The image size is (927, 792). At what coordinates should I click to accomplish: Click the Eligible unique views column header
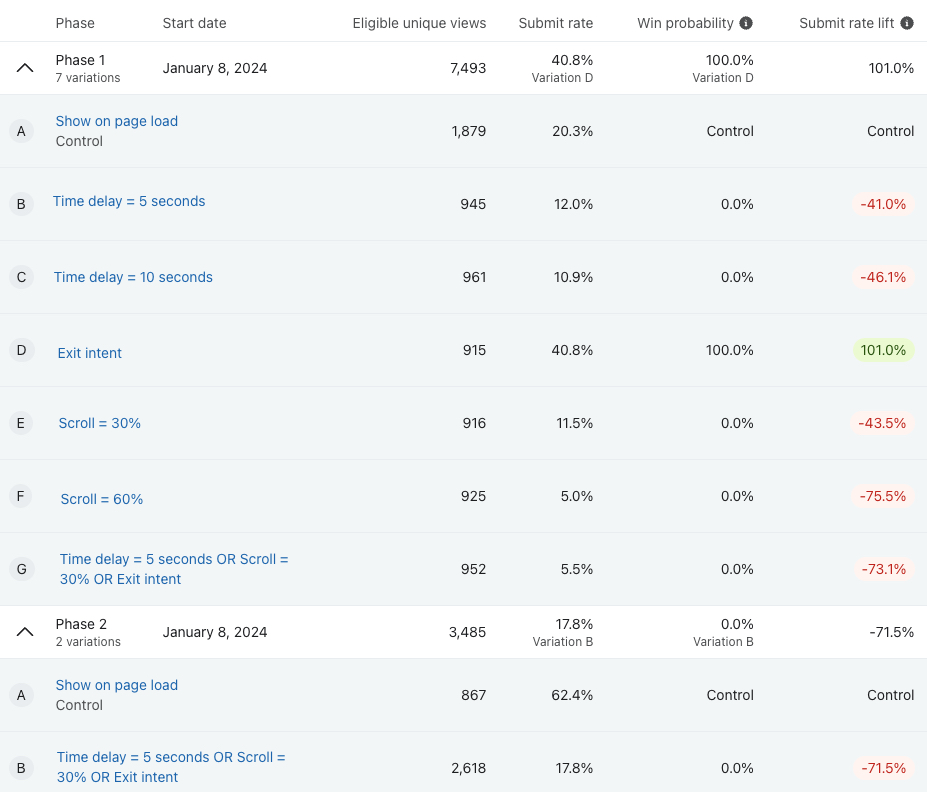pos(419,22)
